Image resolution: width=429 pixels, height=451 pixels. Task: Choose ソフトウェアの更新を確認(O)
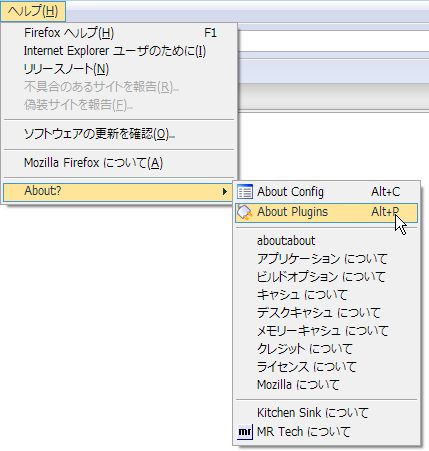tap(119, 134)
